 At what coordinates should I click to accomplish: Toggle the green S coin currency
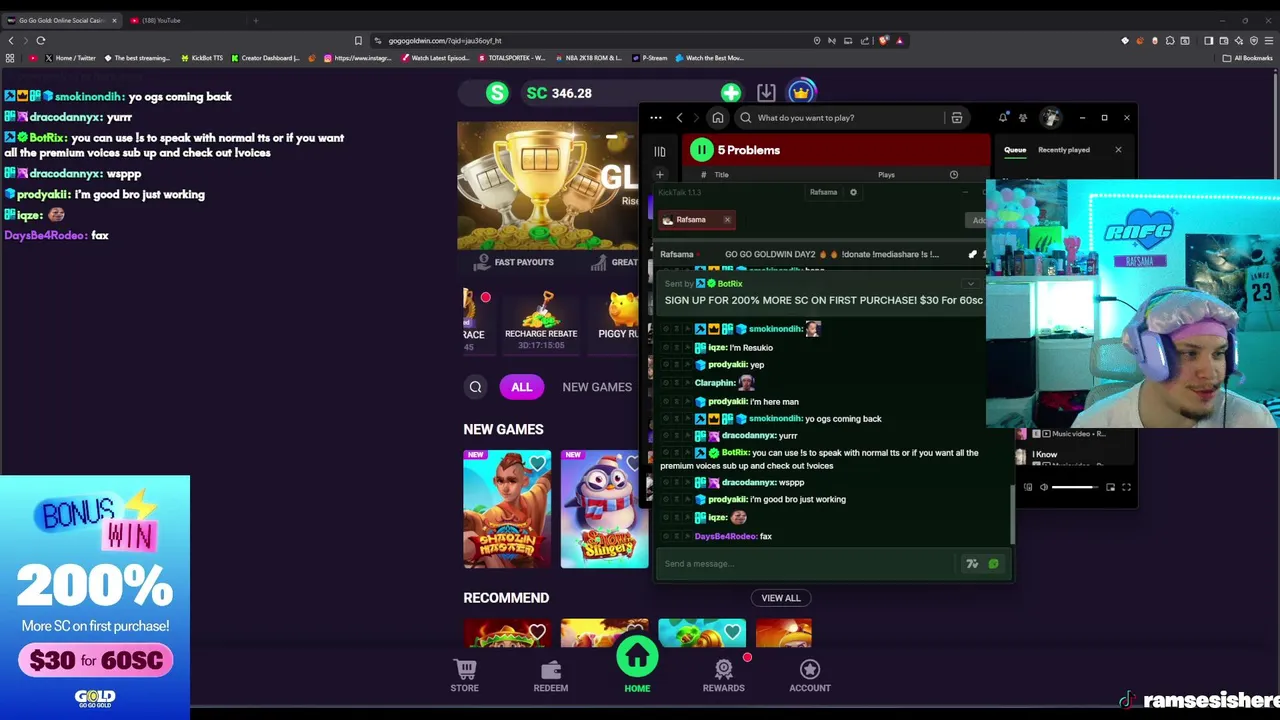click(497, 93)
